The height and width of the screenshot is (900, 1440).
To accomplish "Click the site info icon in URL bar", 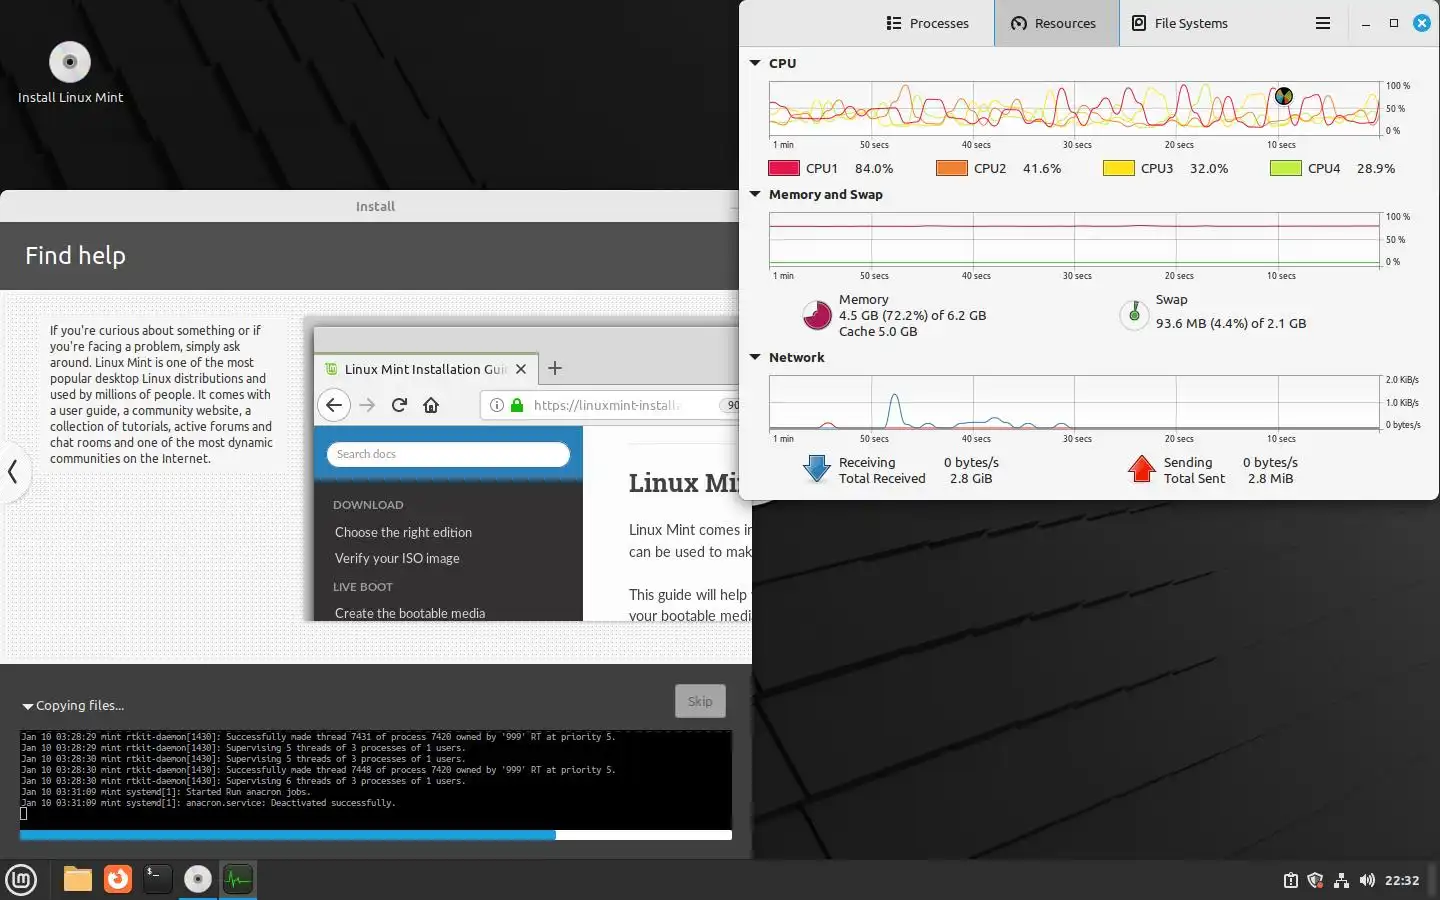I will (x=497, y=405).
